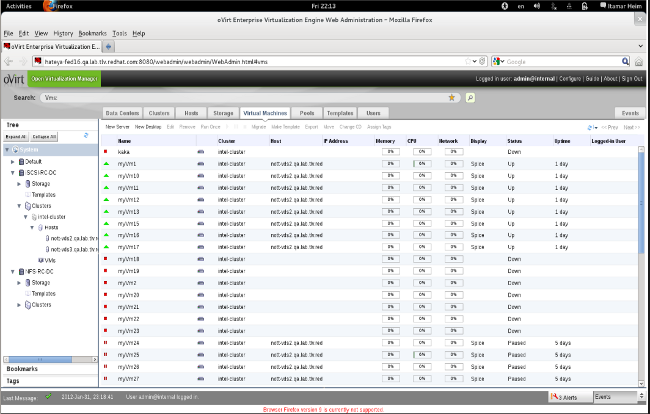Image resolution: width=650 pixels, height=414 pixels.
Task: Click the oVirt search magnifier button
Action: 470,98
